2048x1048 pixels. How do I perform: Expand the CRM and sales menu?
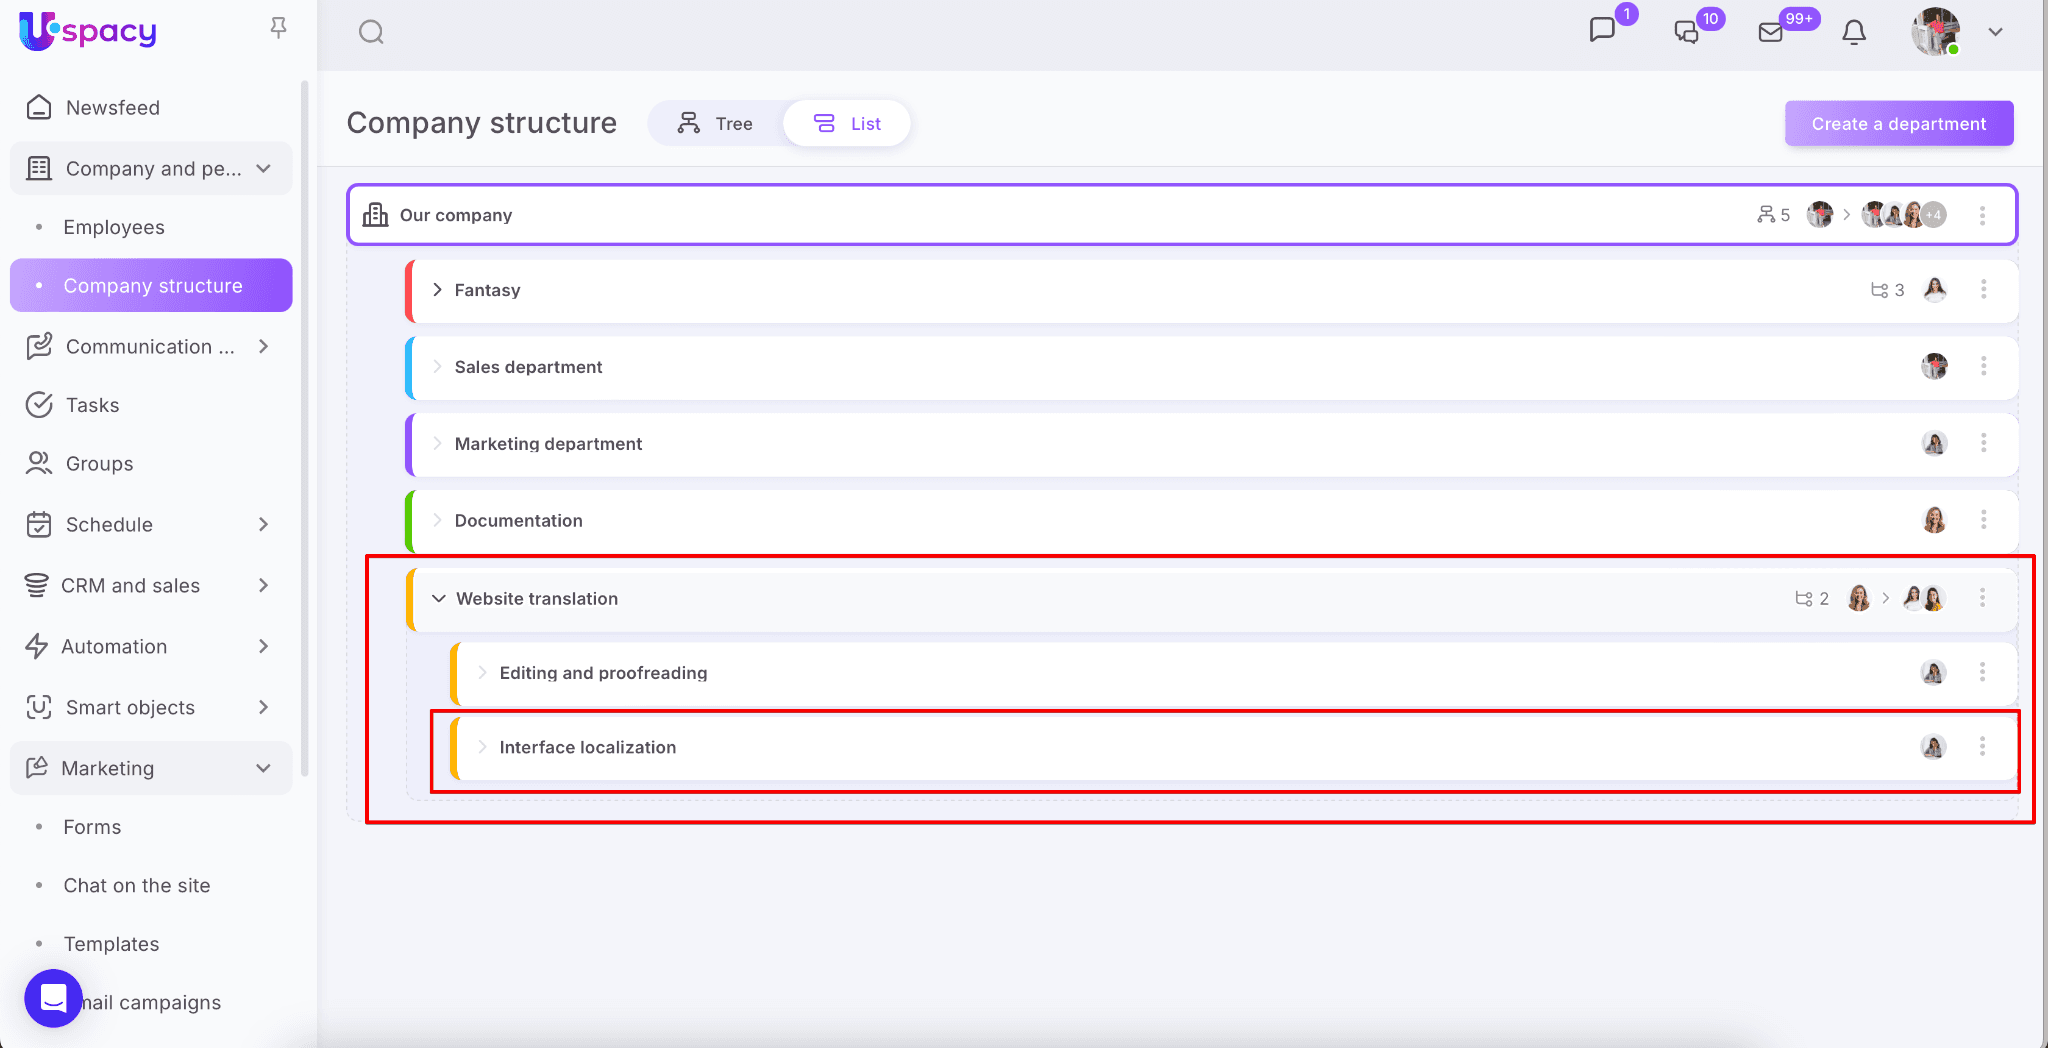tap(263, 586)
